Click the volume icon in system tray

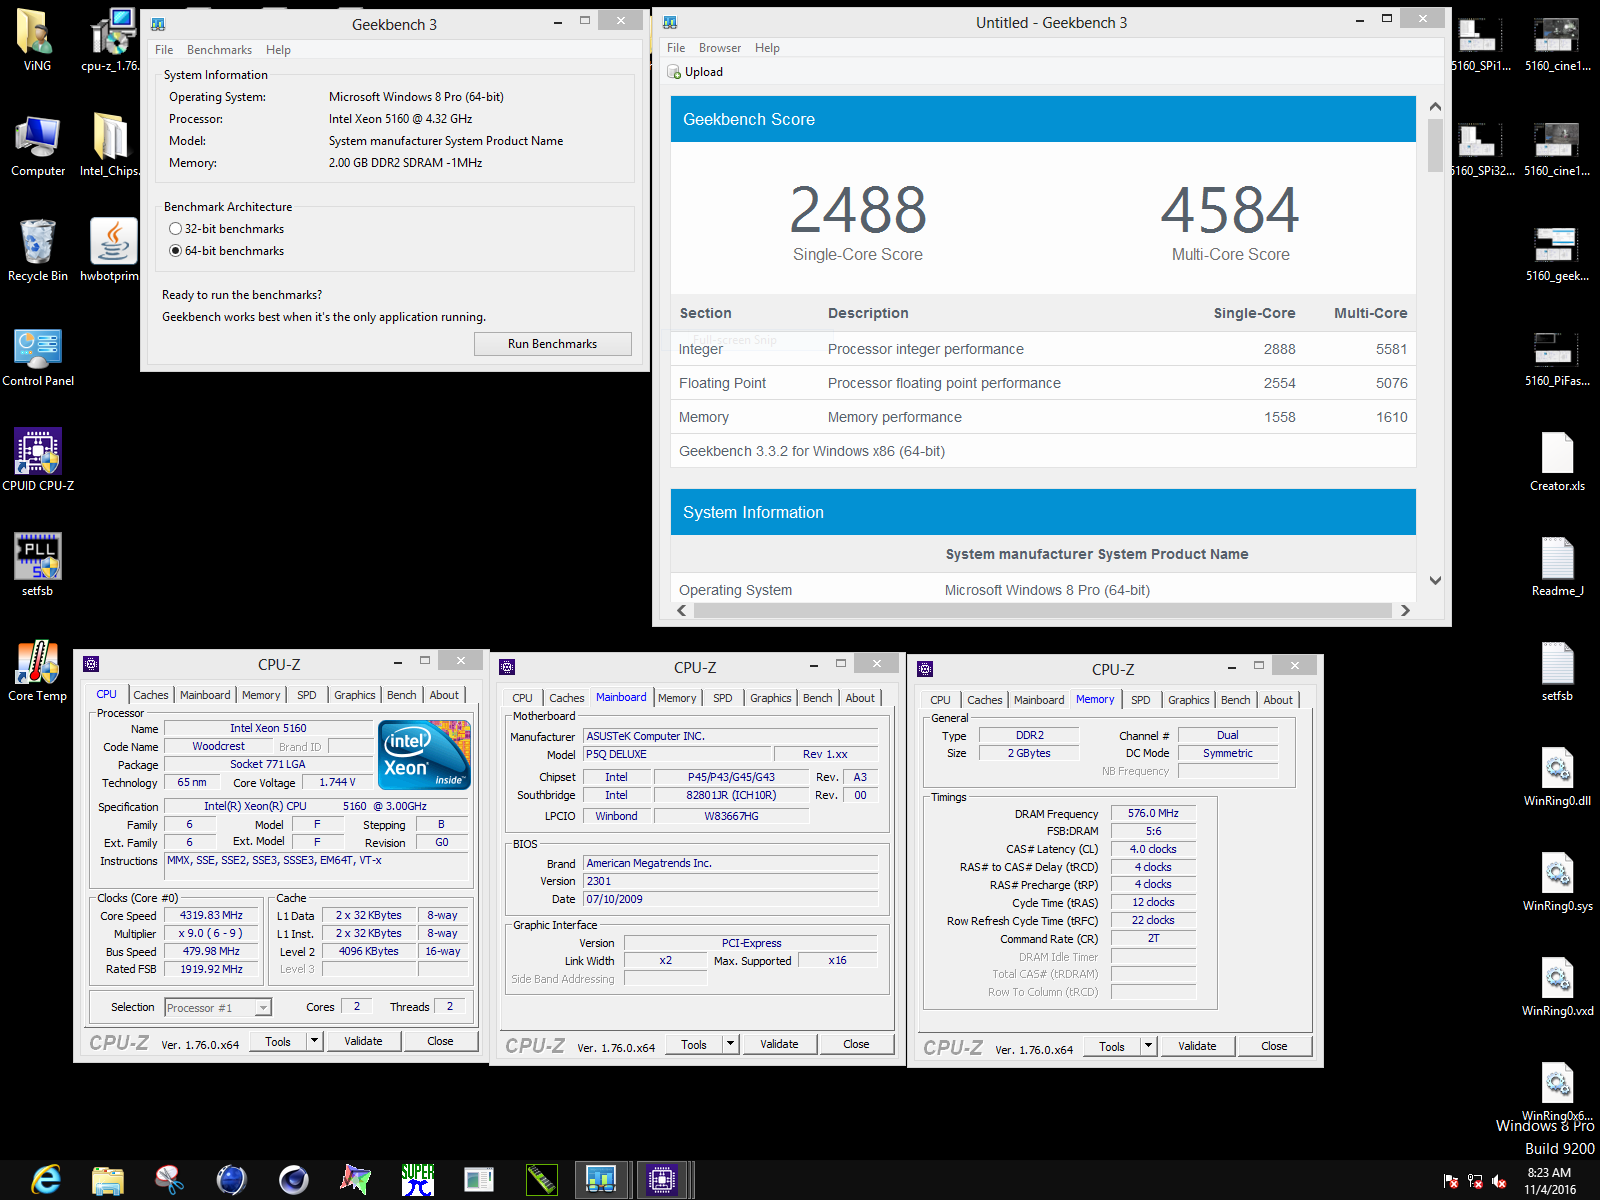point(1499,1181)
